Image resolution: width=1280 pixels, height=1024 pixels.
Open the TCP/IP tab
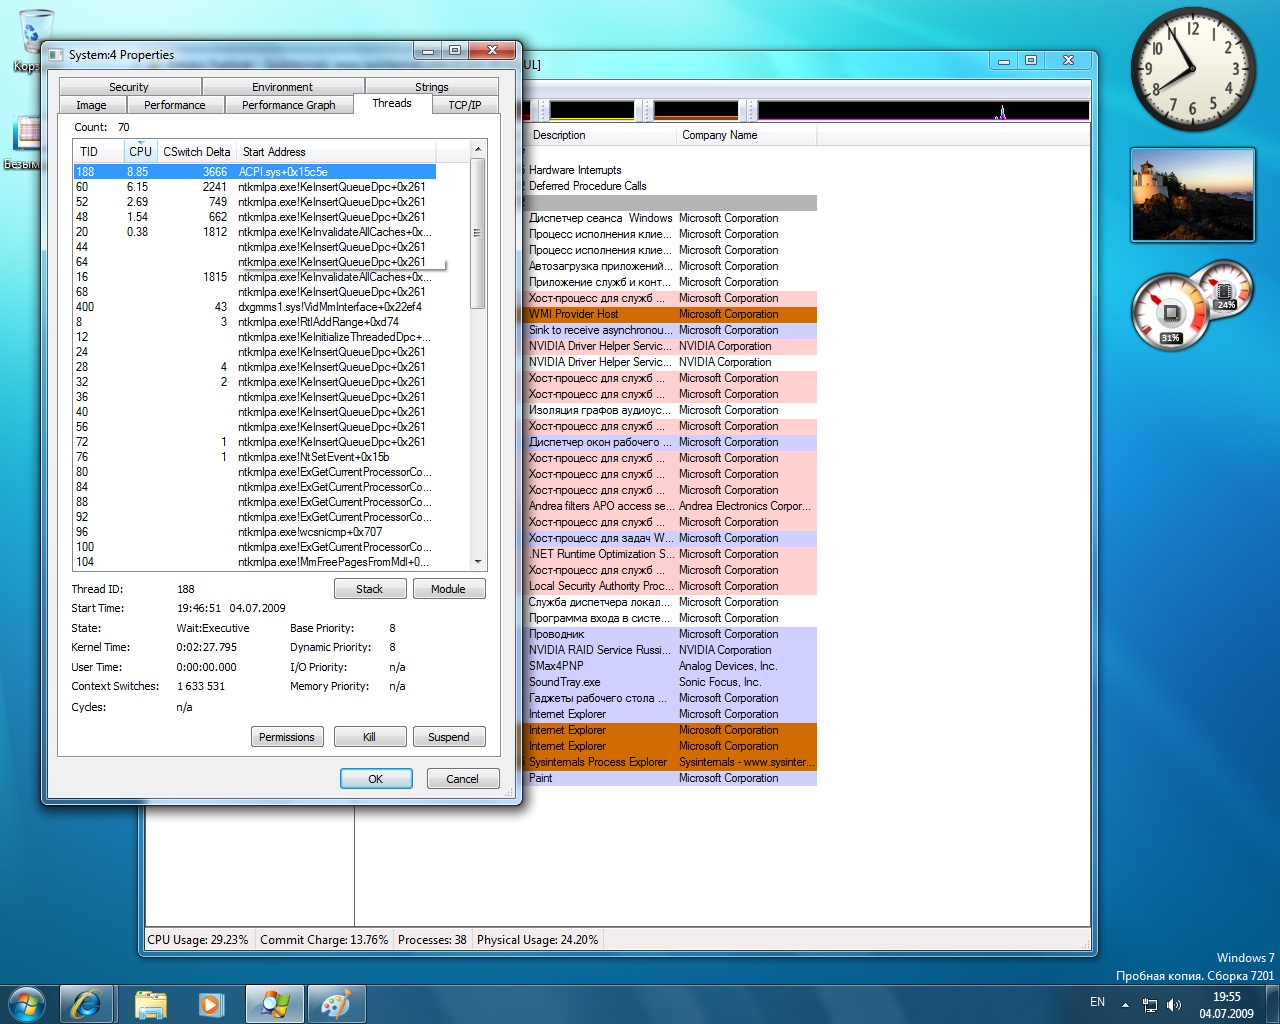pos(465,105)
